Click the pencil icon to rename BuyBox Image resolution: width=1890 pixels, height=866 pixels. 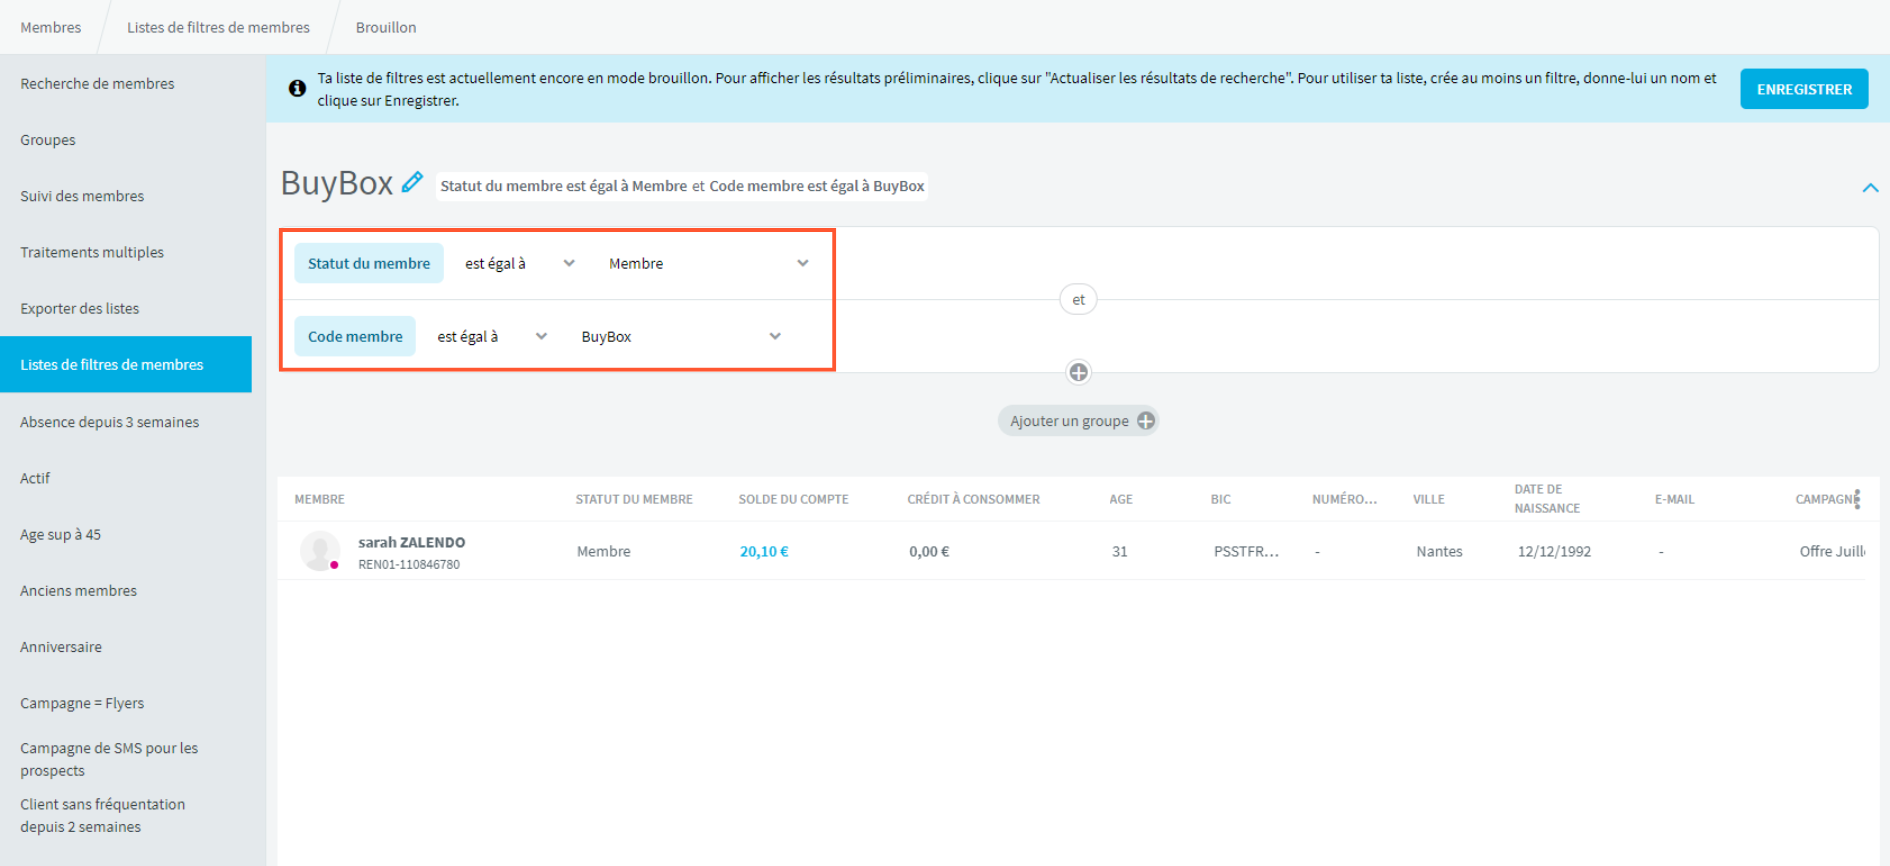point(412,183)
